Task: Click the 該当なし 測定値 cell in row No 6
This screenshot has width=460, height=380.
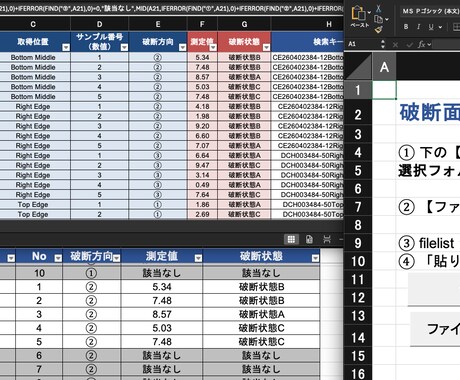Action: point(162,355)
